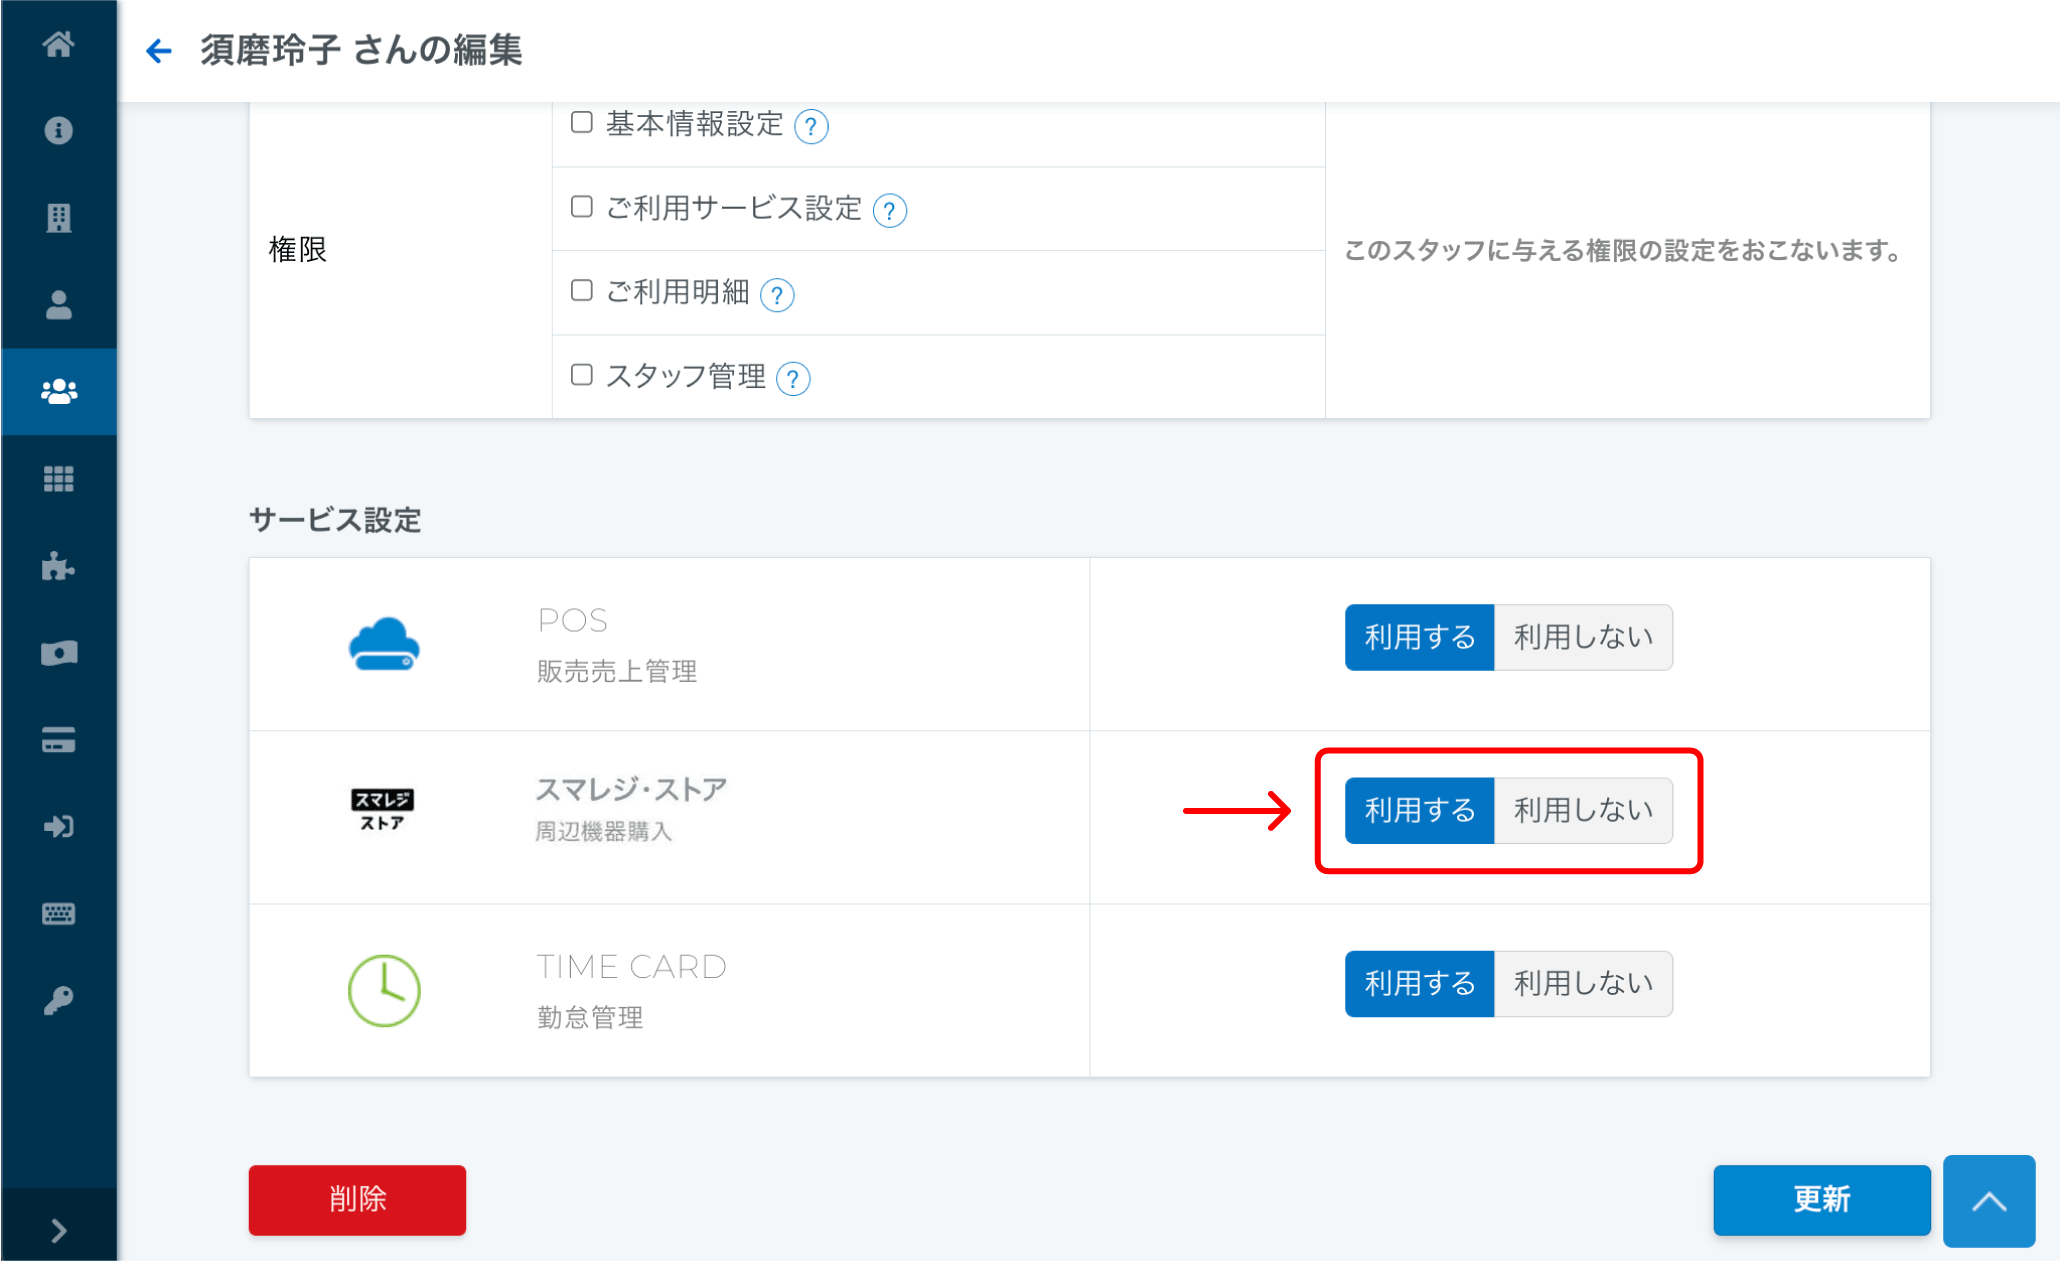The image size is (2060, 1261).
Task: Expand the sidebar with bottom chevron
Action: click(x=58, y=1230)
